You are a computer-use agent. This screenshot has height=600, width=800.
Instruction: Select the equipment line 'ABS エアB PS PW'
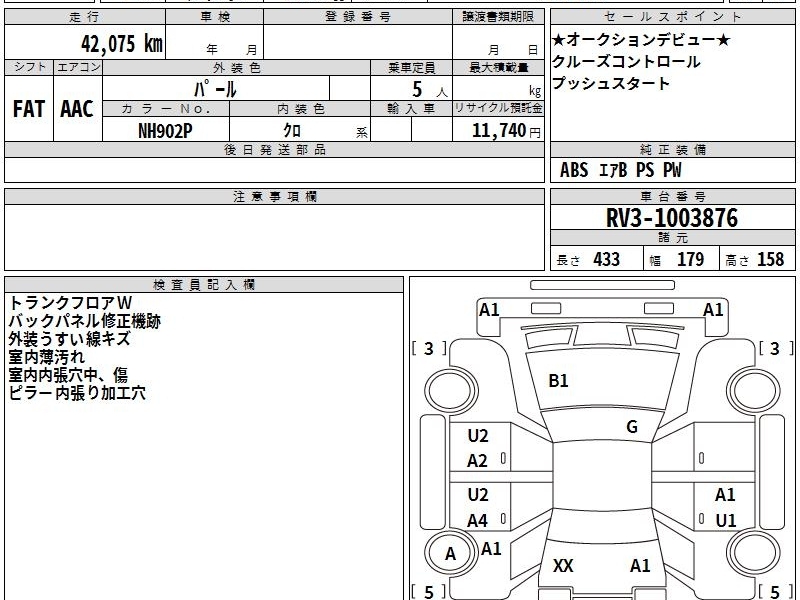click(x=620, y=170)
